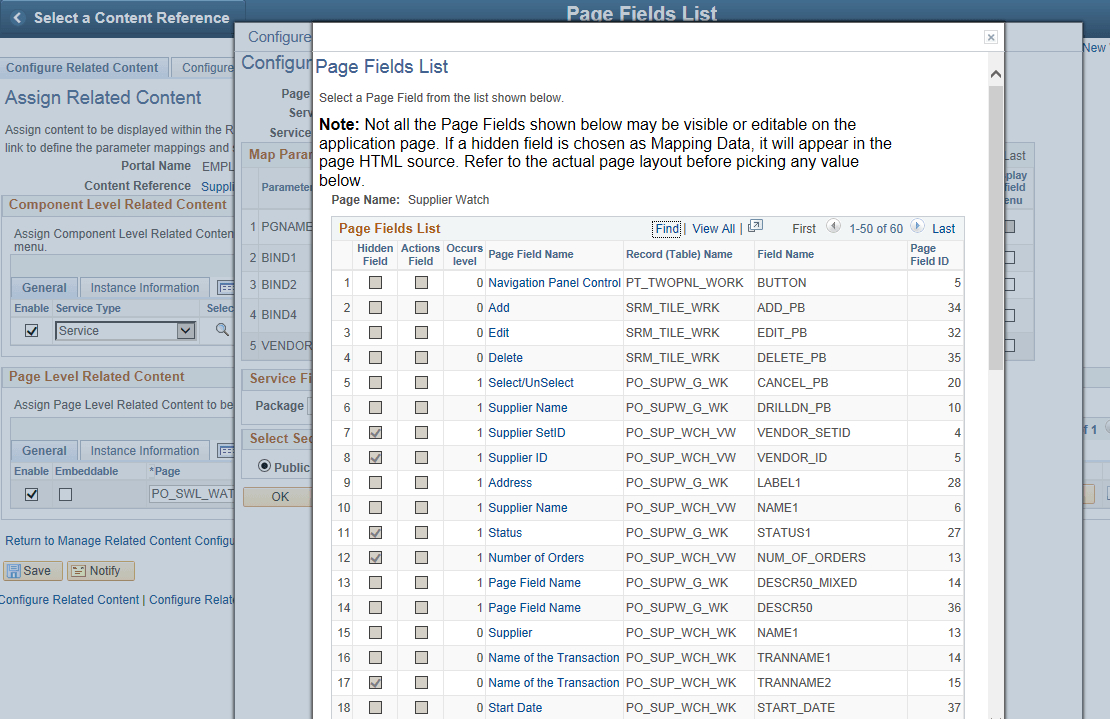This screenshot has width=1110, height=719.
Task: Click the back chevron beside Select a Content Reference
Action: [x=15, y=17]
